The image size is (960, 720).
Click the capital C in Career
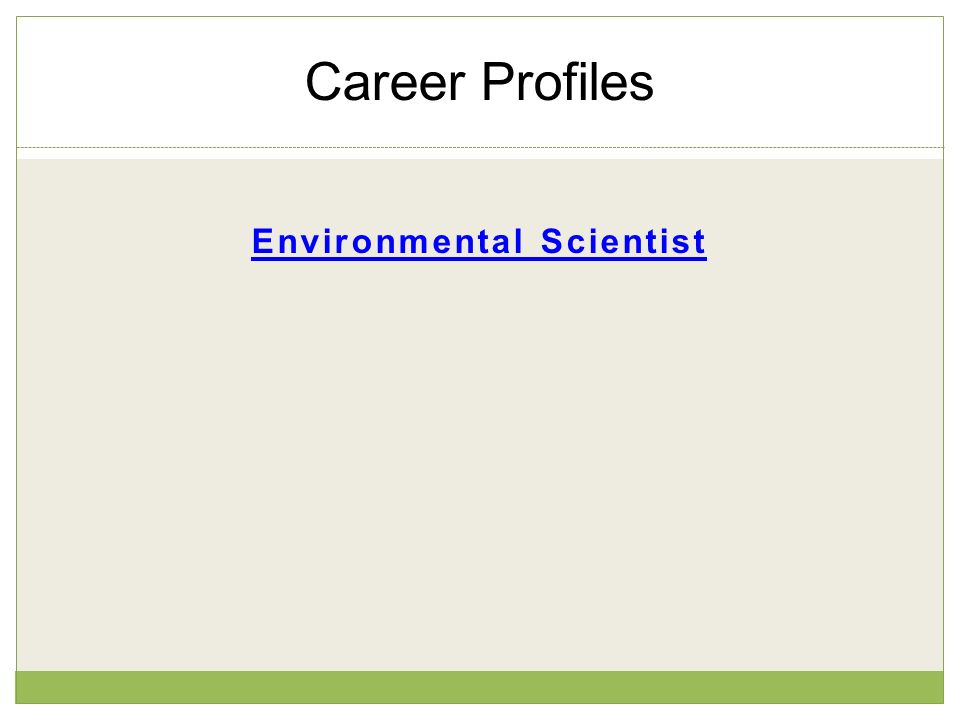[x=323, y=82]
